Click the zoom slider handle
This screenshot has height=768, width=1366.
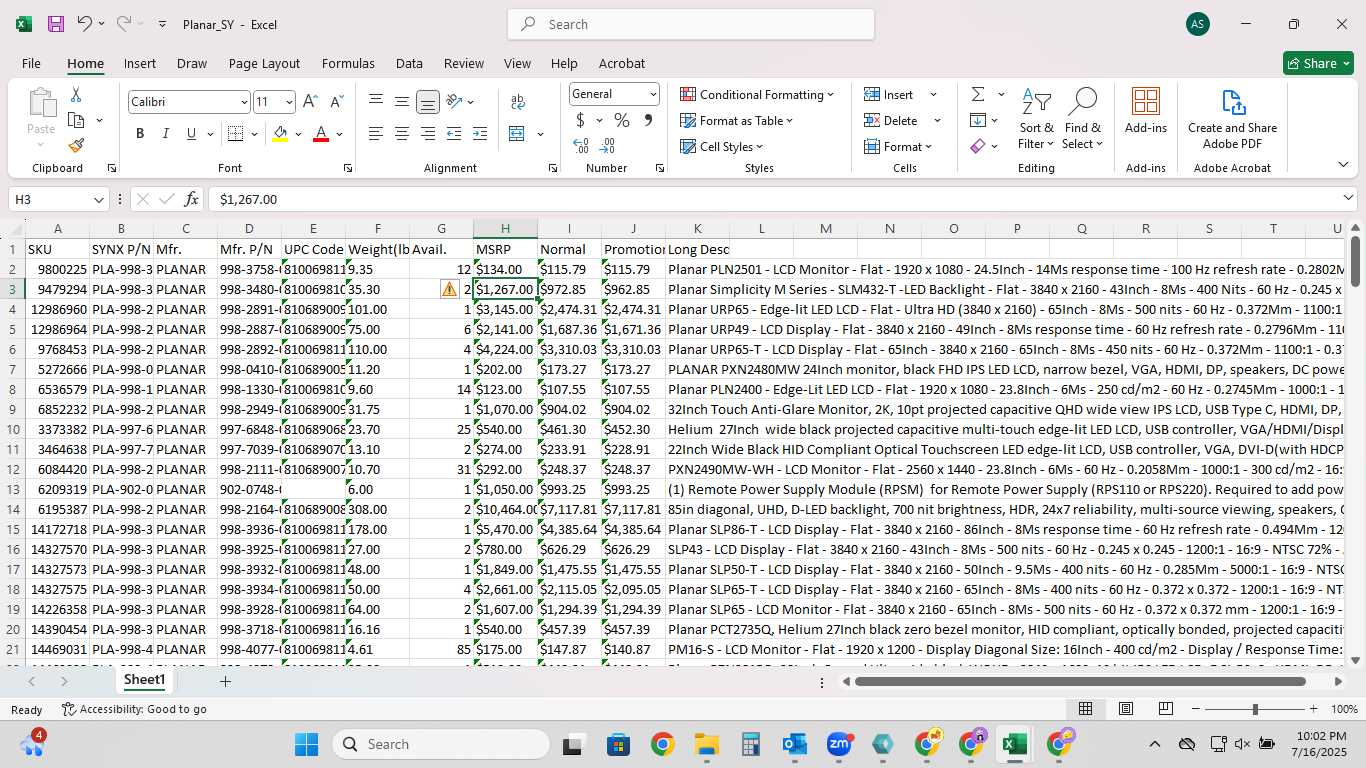(x=1255, y=709)
